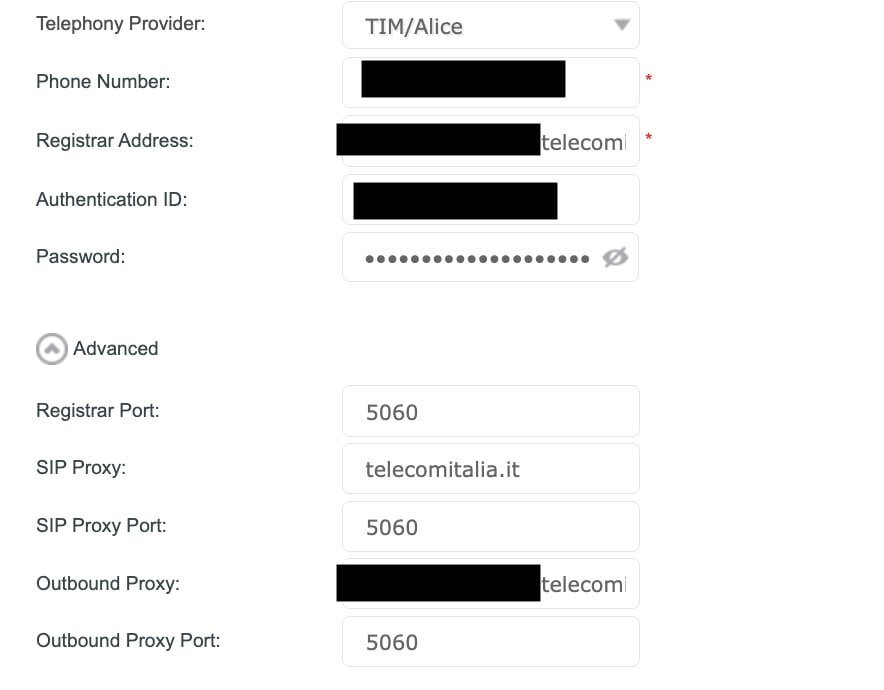Viewport: 884px width, 690px height.
Task: Collapse the Advanced section using the circular arrow icon
Action: tap(51, 349)
